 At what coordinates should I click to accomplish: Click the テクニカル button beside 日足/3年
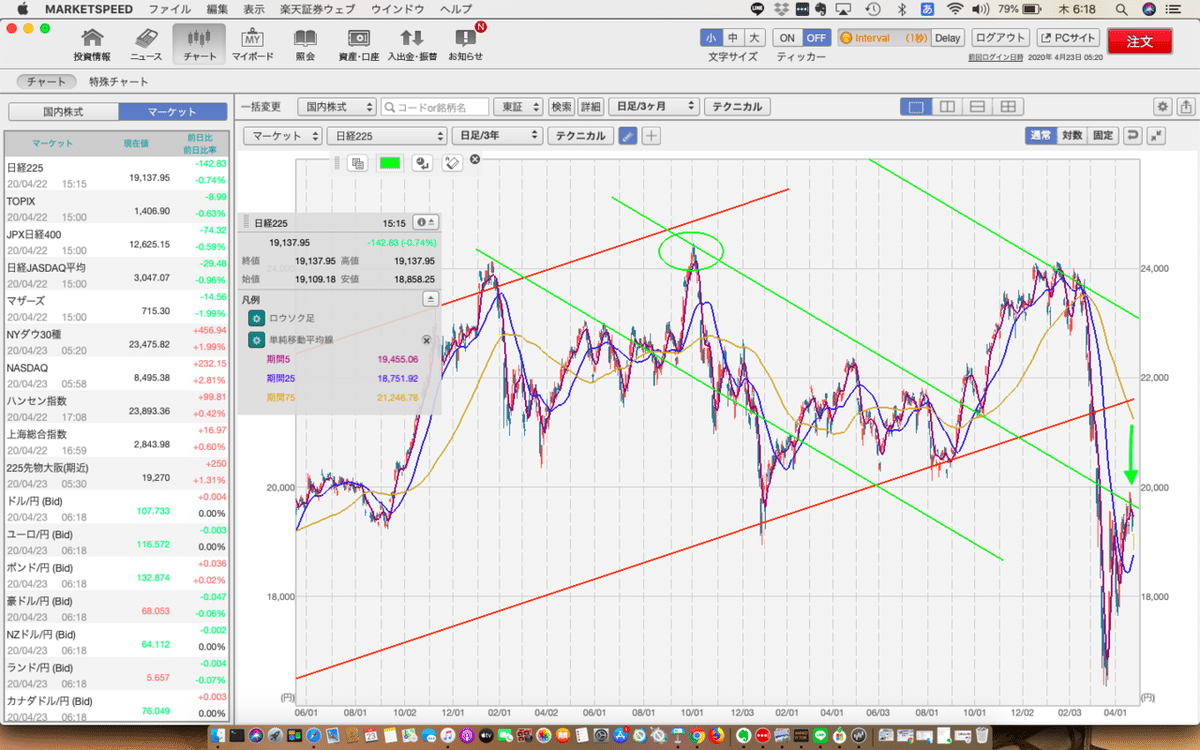(x=579, y=136)
